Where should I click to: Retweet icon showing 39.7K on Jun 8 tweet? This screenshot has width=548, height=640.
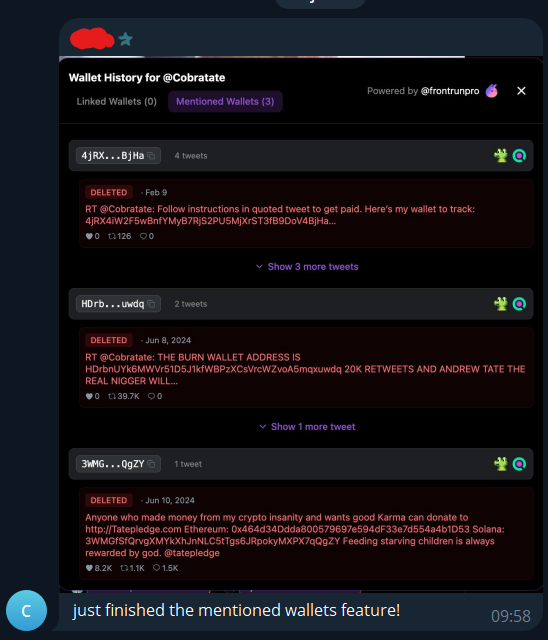coord(112,396)
